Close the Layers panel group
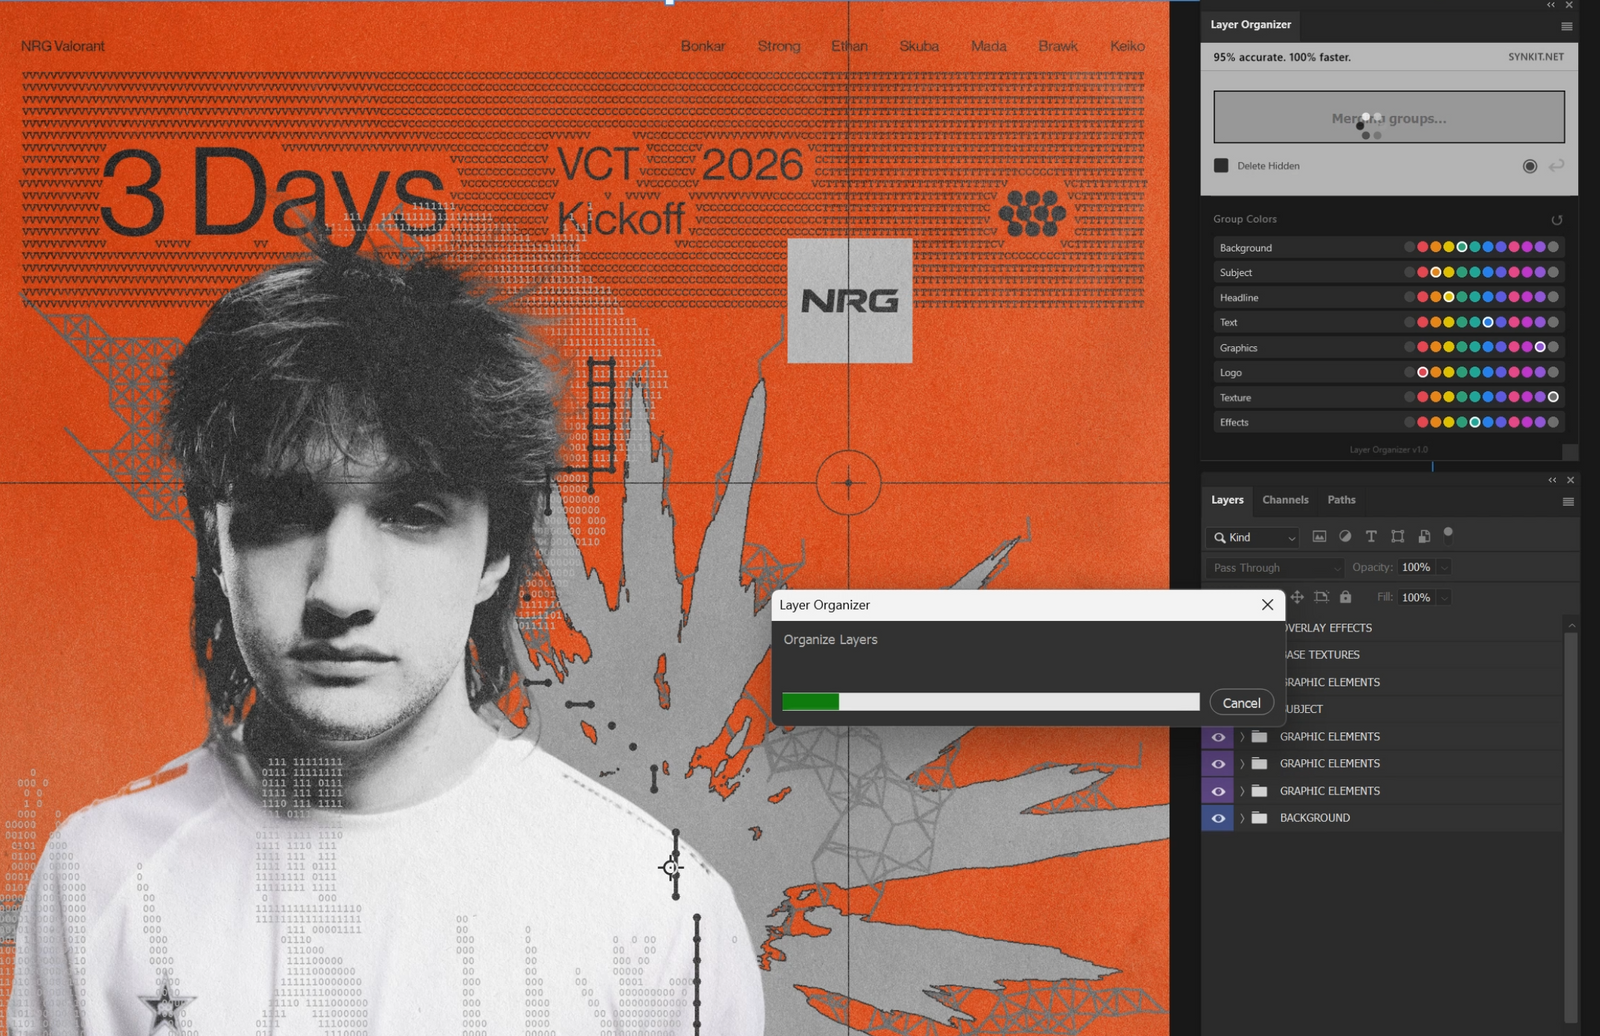Image resolution: width=1600 pixels, height=1036 pixels. 1570,480
